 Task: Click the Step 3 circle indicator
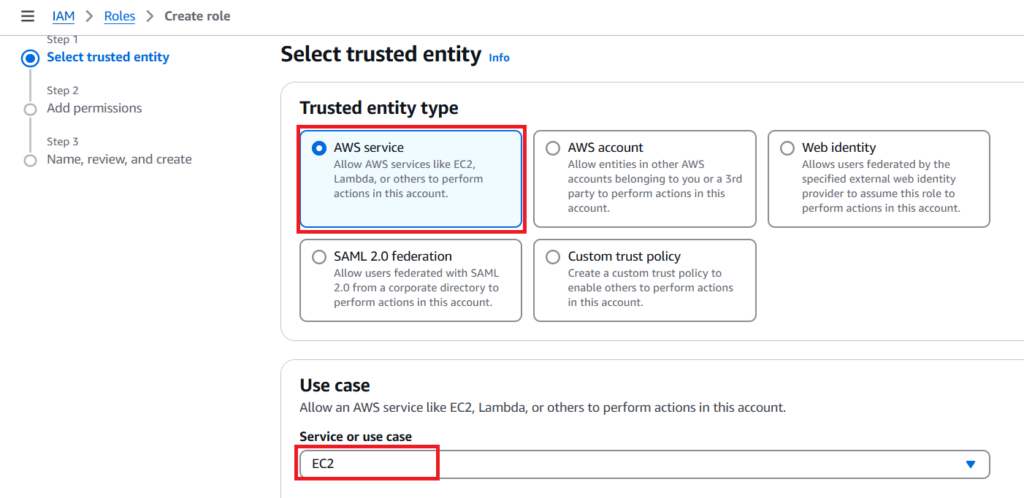coord(30,160)
